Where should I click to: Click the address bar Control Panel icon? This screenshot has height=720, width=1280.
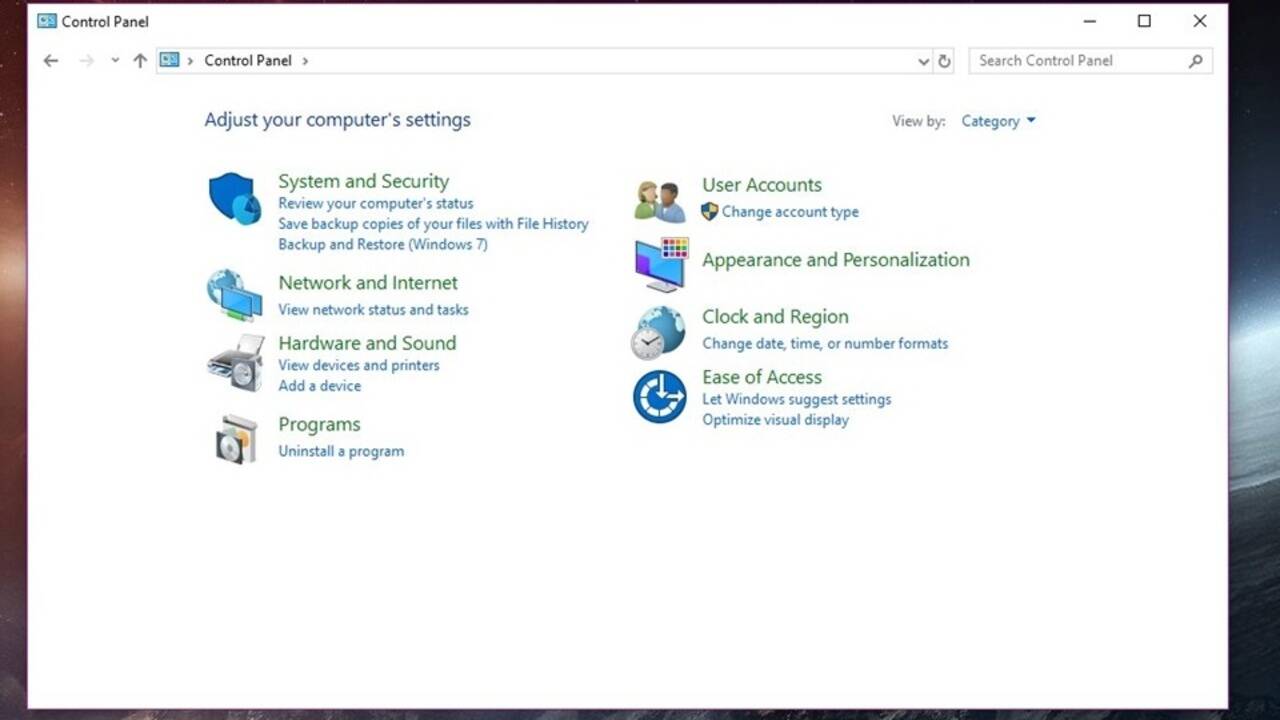click(x=169, y=60)
